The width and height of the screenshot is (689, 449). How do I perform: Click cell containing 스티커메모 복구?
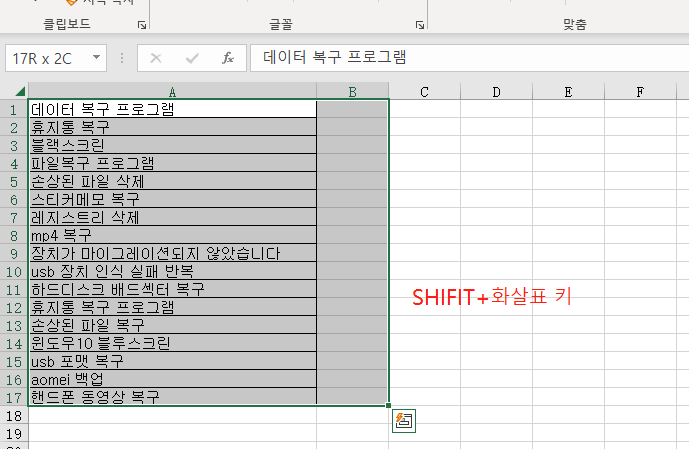[172, 199]
